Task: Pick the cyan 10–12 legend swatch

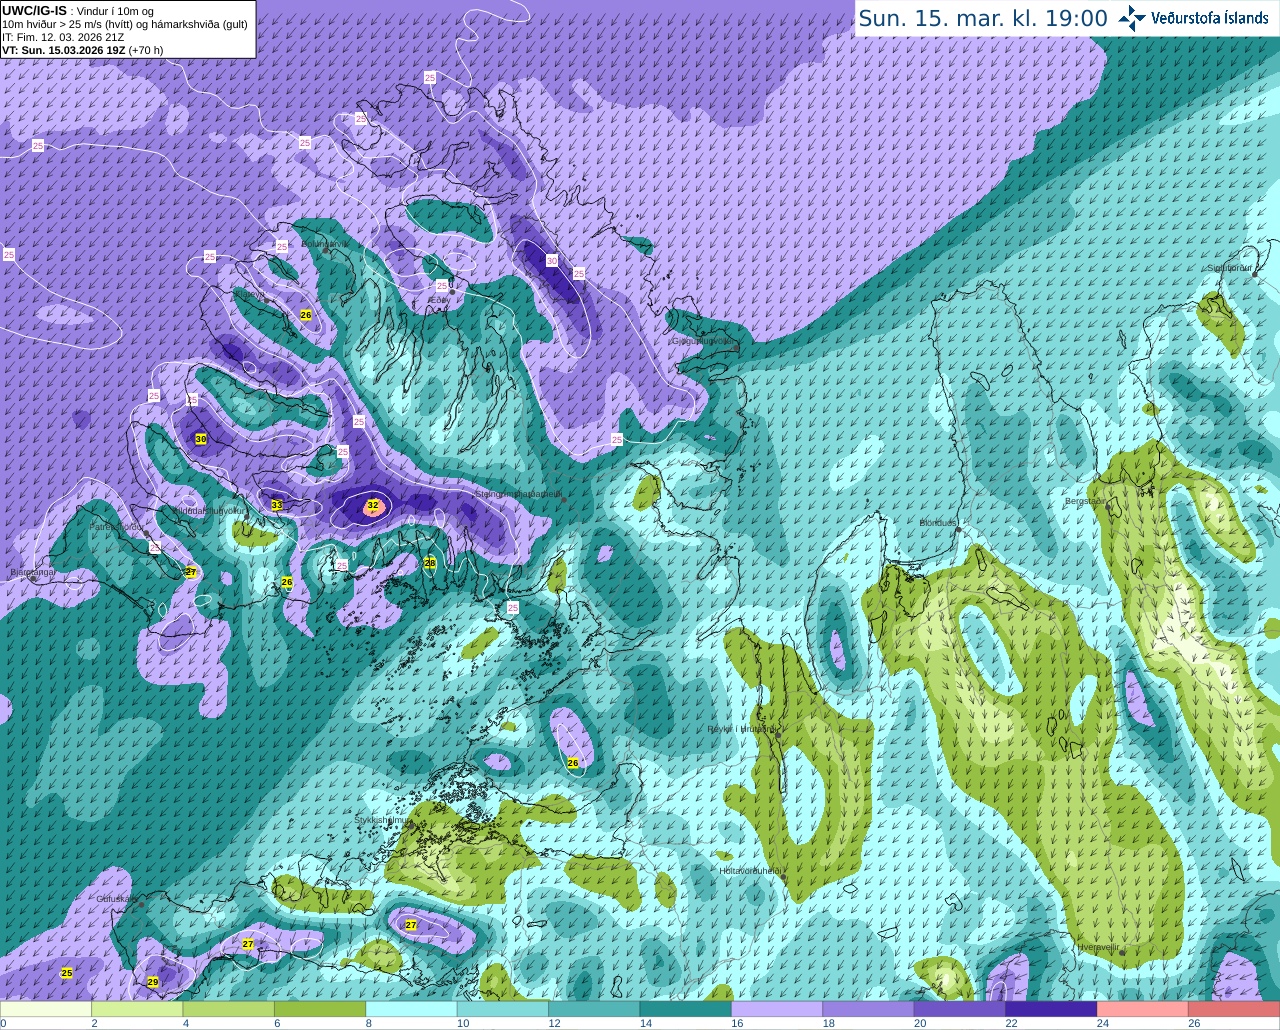Action: point(503,1009)
